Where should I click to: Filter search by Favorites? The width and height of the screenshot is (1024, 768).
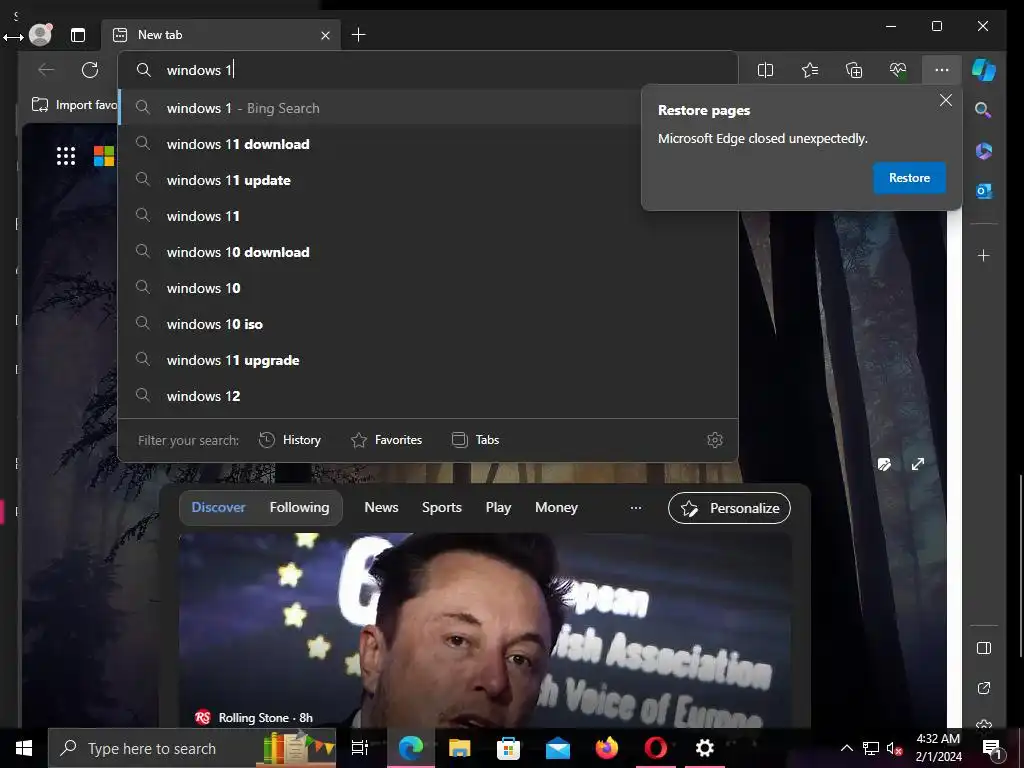[x=387, y=440]
